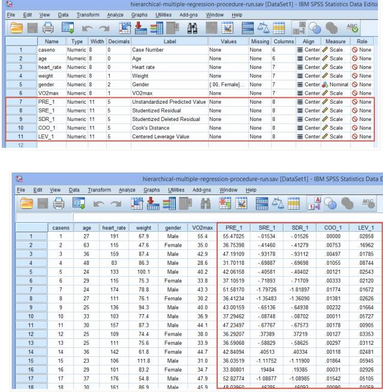Open Analyze menu in upper window
The height and width of the screenshot is (392, 383).
coord(115,15)
